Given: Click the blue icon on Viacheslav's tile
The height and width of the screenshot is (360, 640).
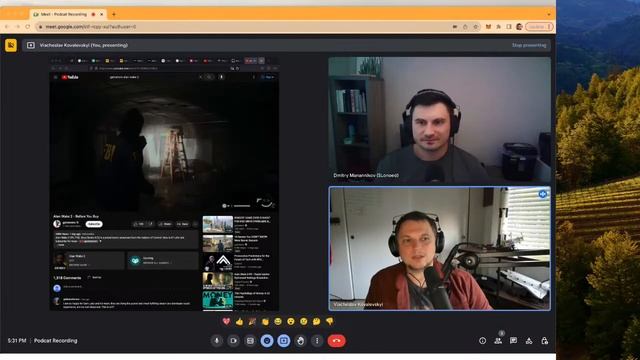Looking at the screenshot, I should [x=542, y=194].
